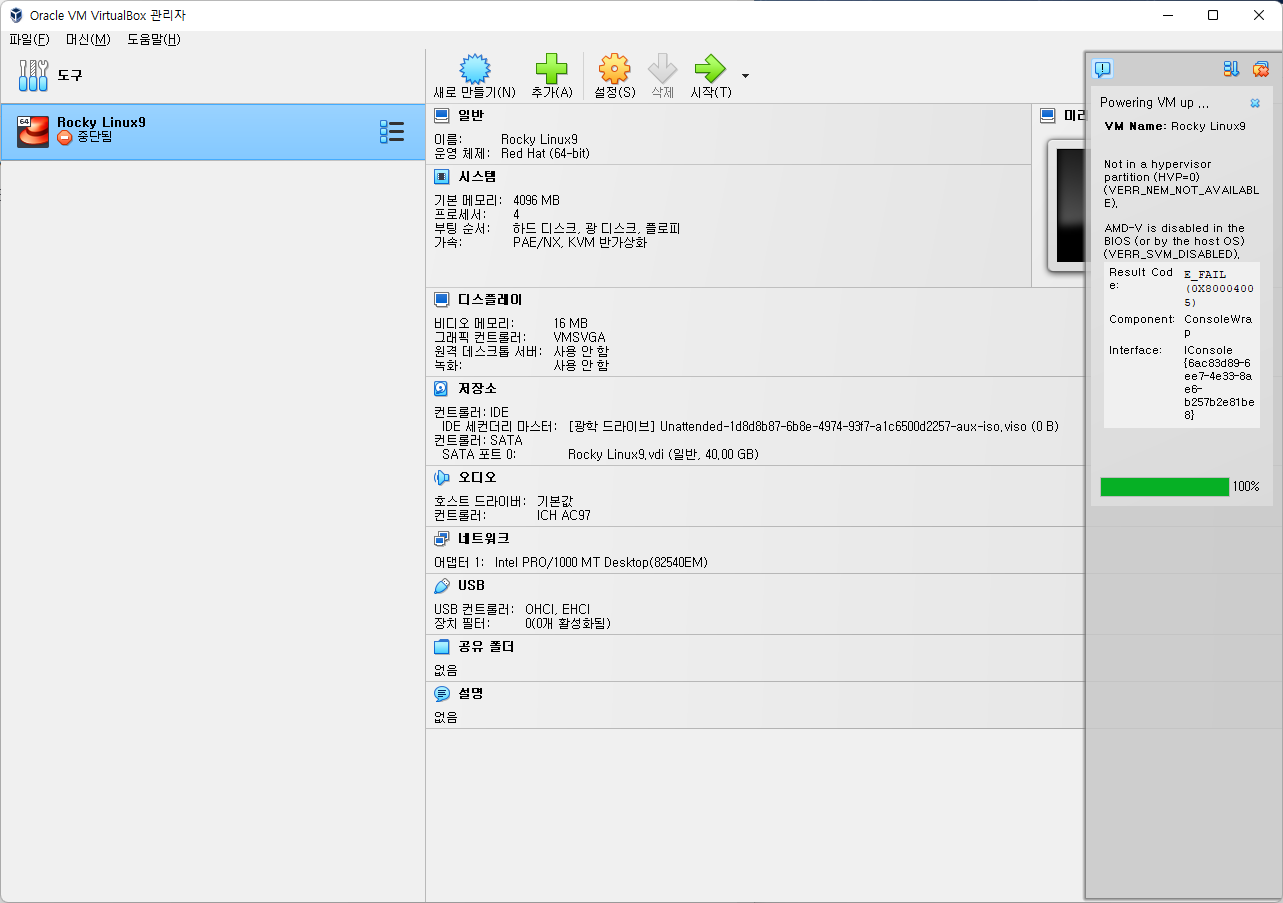Screen dimensions: 1283x903
Task: Open the 도움말(H) menu
Action: pyautogui.click(x=154, y=39)
